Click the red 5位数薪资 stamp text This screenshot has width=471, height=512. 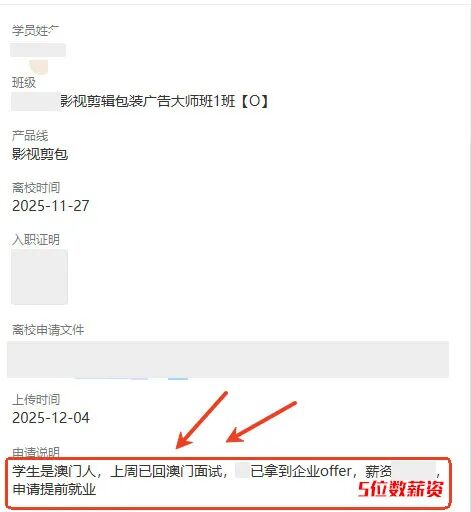coord(401,489)
